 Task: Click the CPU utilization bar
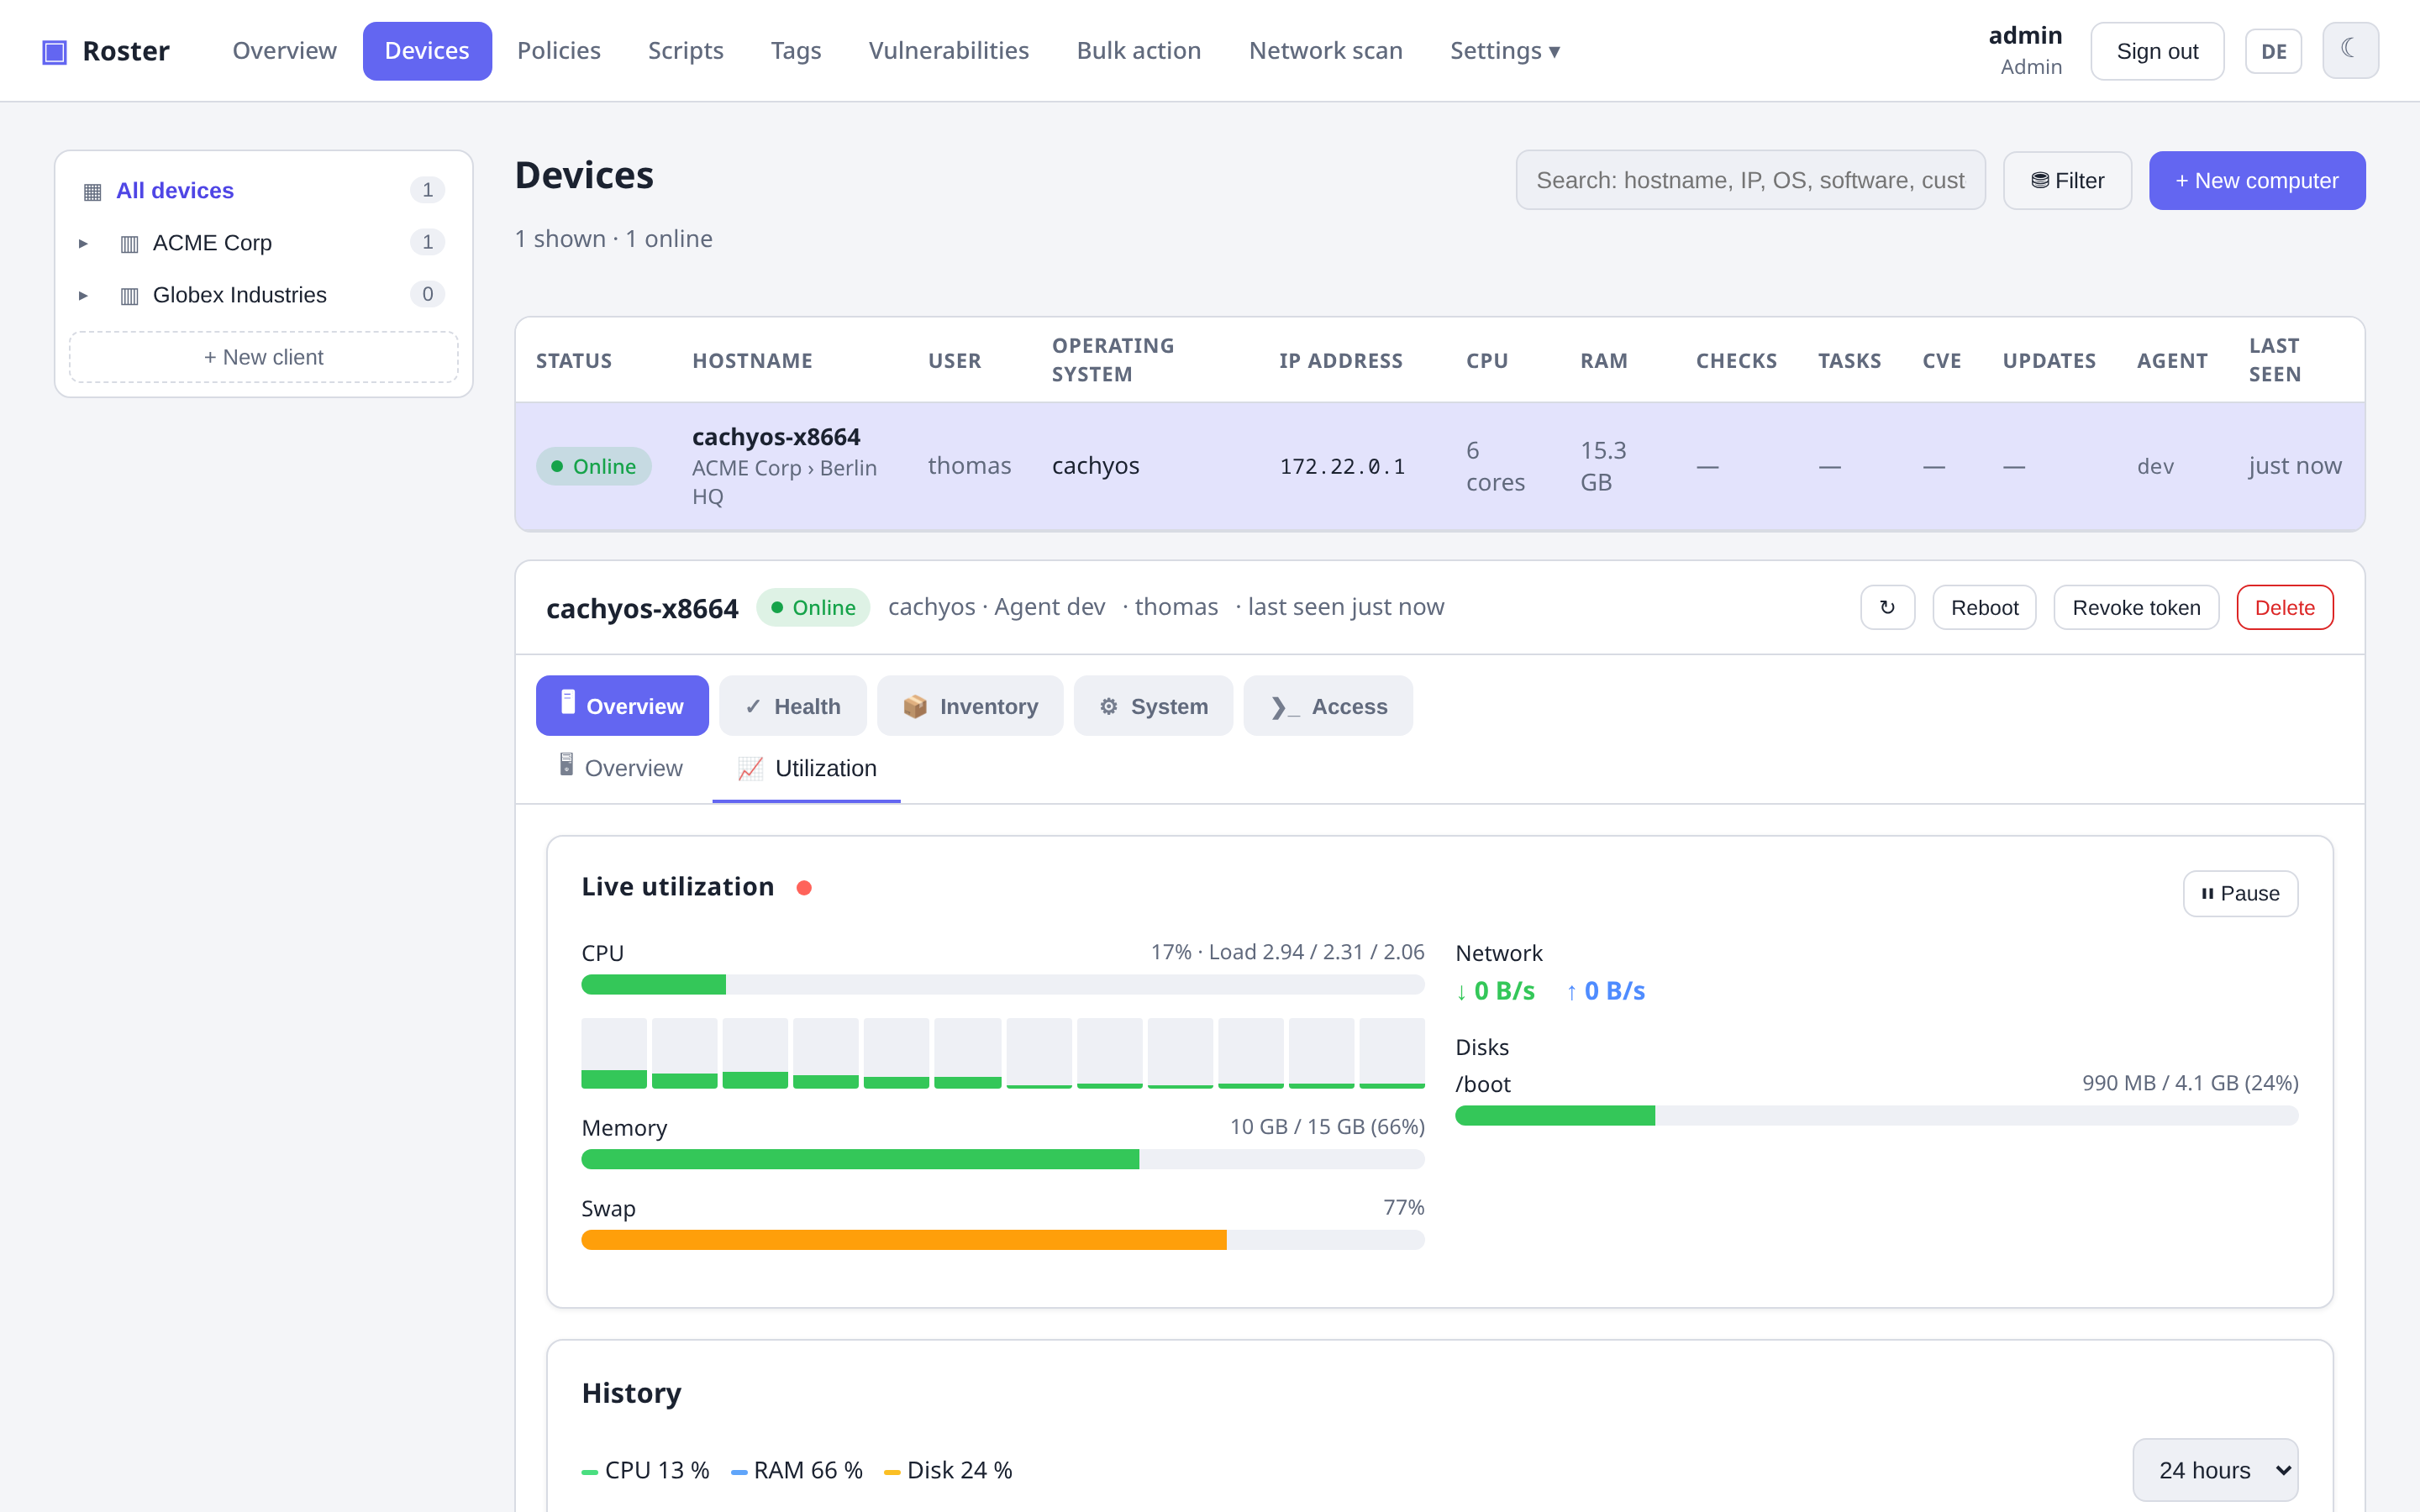[1003, 985]
